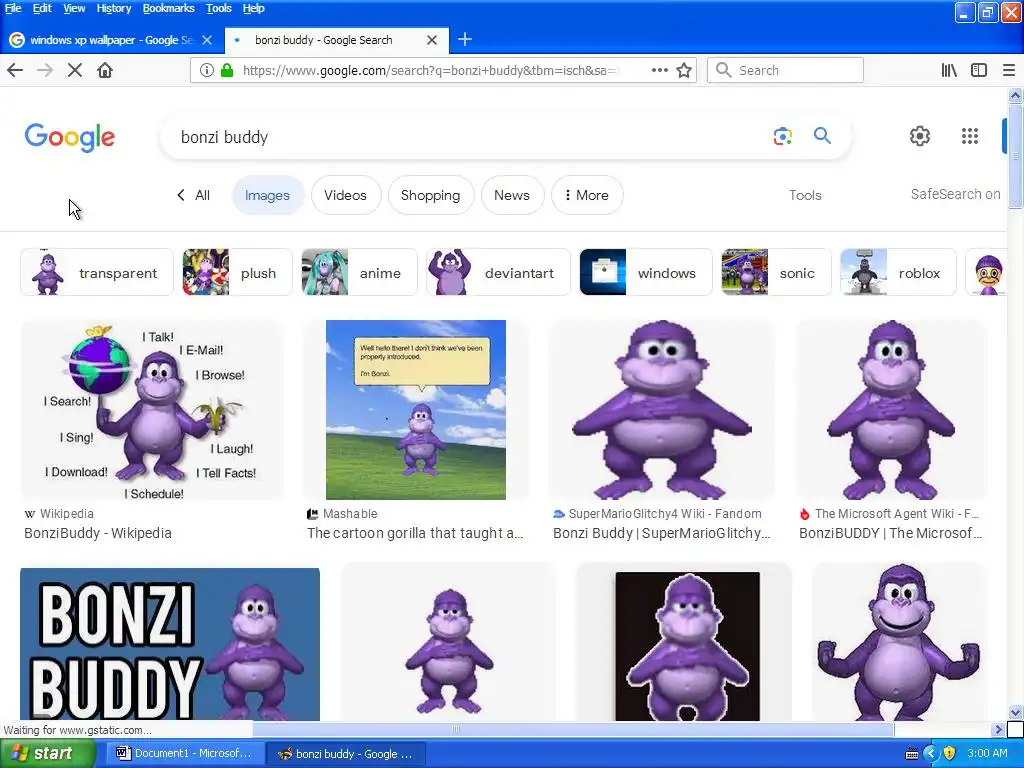Image resolution: width=1024 pixels, height=768 pixels.
Task: Filter by the anime chip
Action: (x=359, y=272)
